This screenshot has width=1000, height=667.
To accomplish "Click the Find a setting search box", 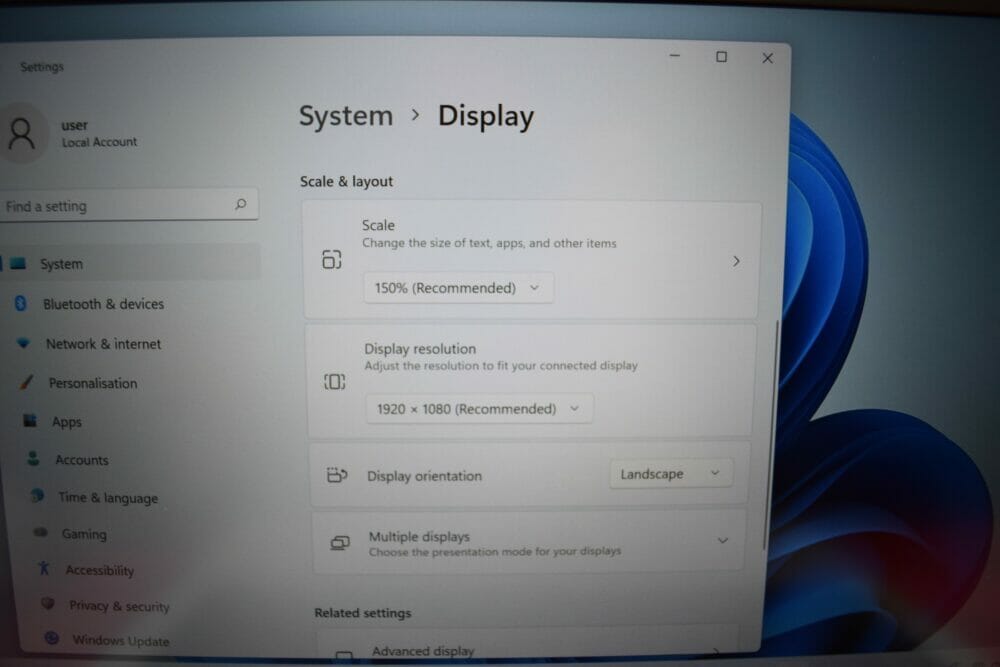I will 129,205.
